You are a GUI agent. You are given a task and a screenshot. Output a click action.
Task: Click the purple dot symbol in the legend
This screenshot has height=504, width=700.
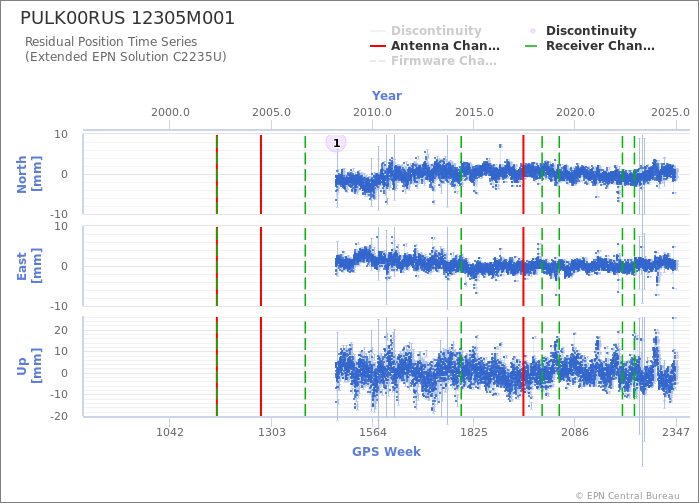pyautogui.click(x=533, y=31)
